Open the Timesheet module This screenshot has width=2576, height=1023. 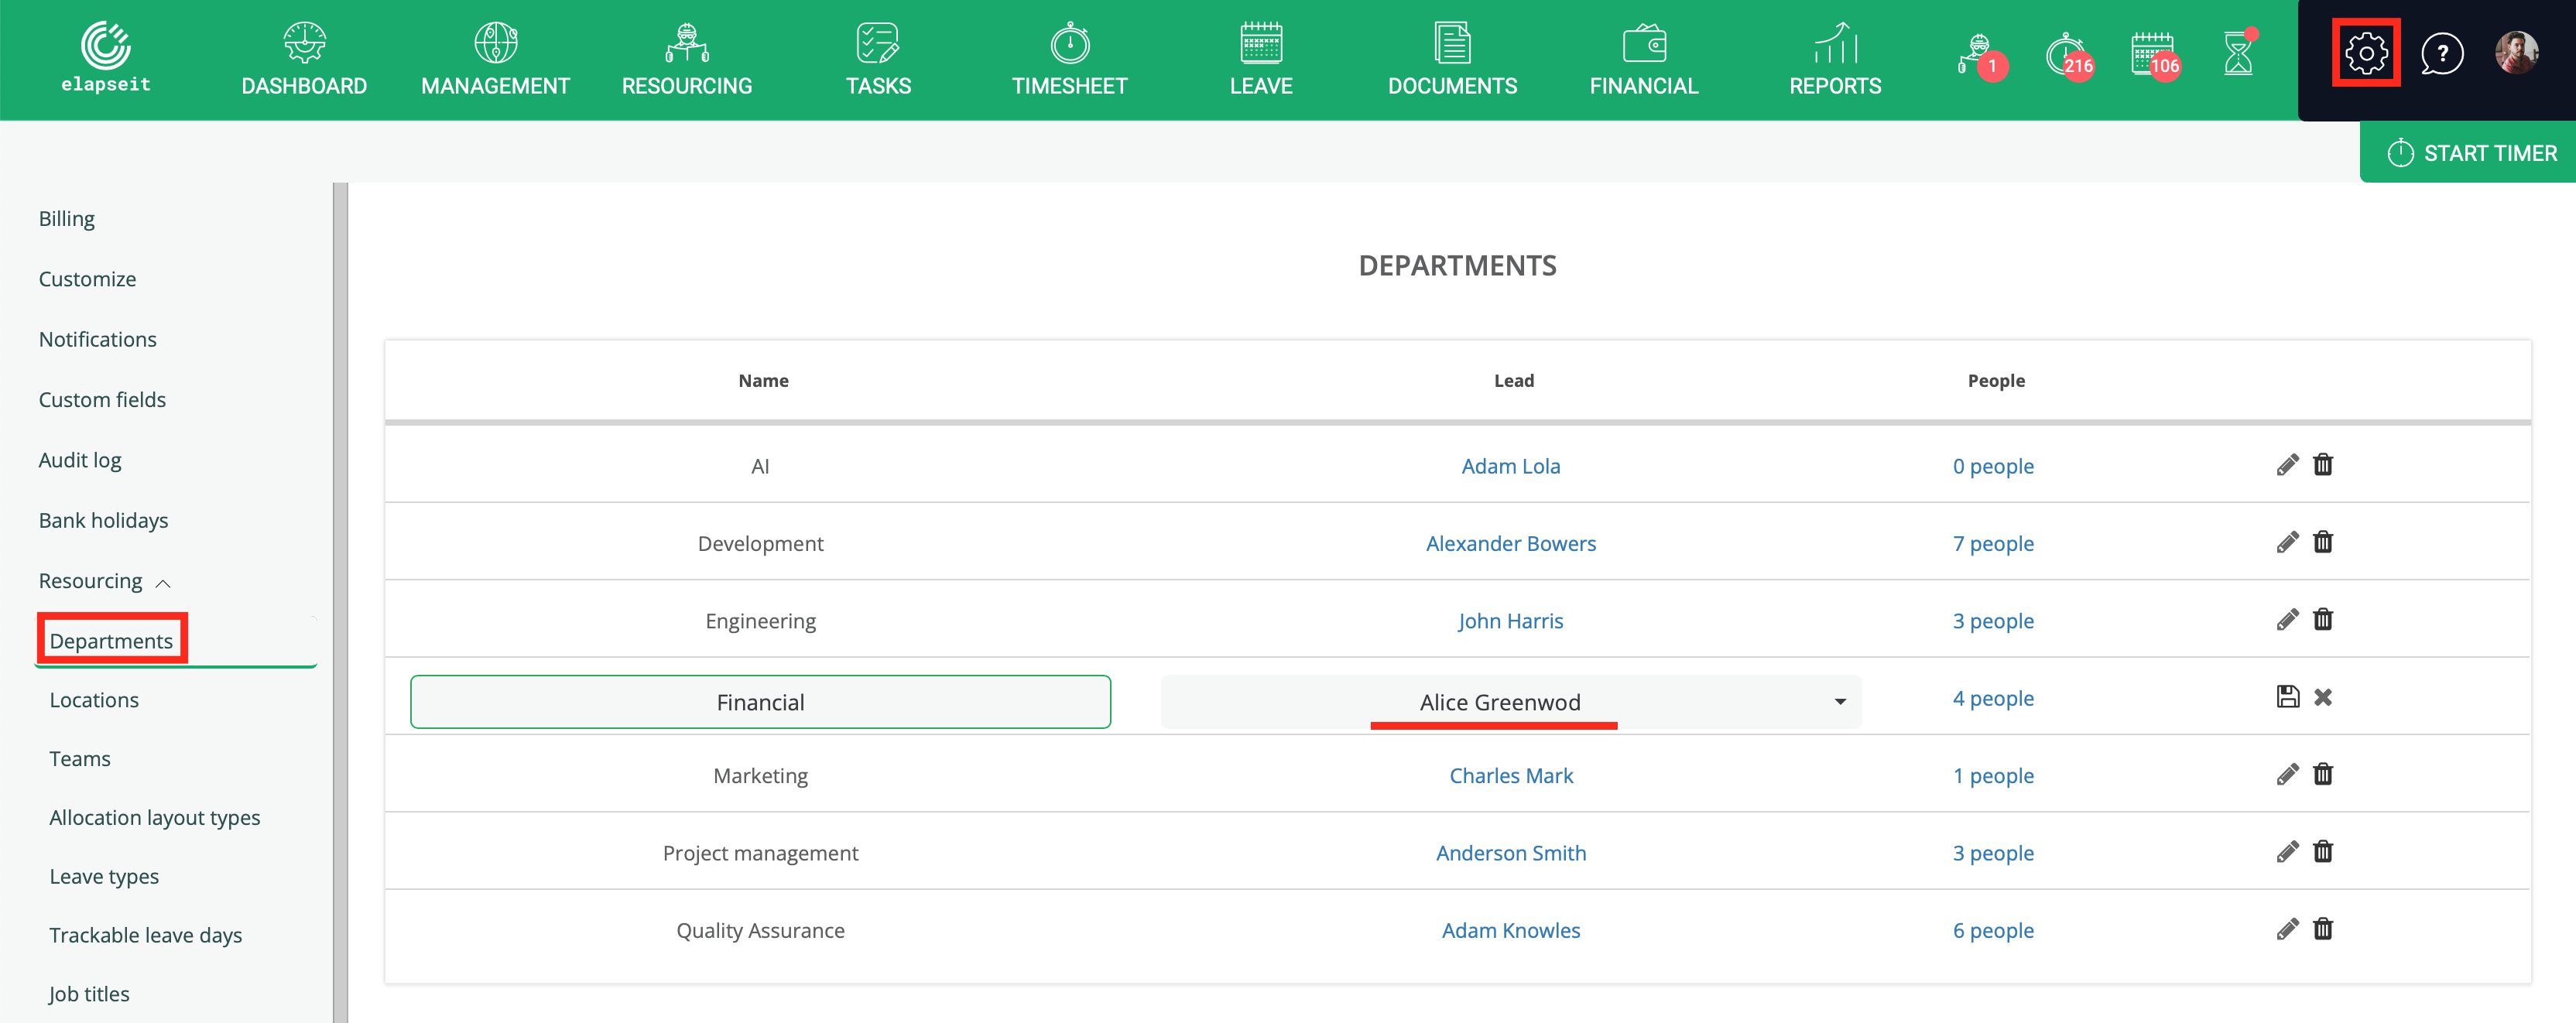tap(1066, 59)
